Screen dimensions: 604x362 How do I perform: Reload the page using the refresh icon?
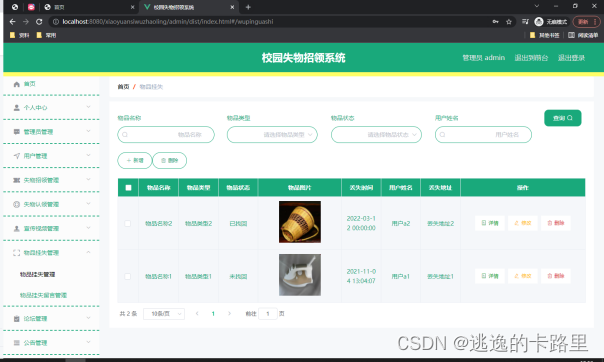pyautogui.click(x=39, y=22)
